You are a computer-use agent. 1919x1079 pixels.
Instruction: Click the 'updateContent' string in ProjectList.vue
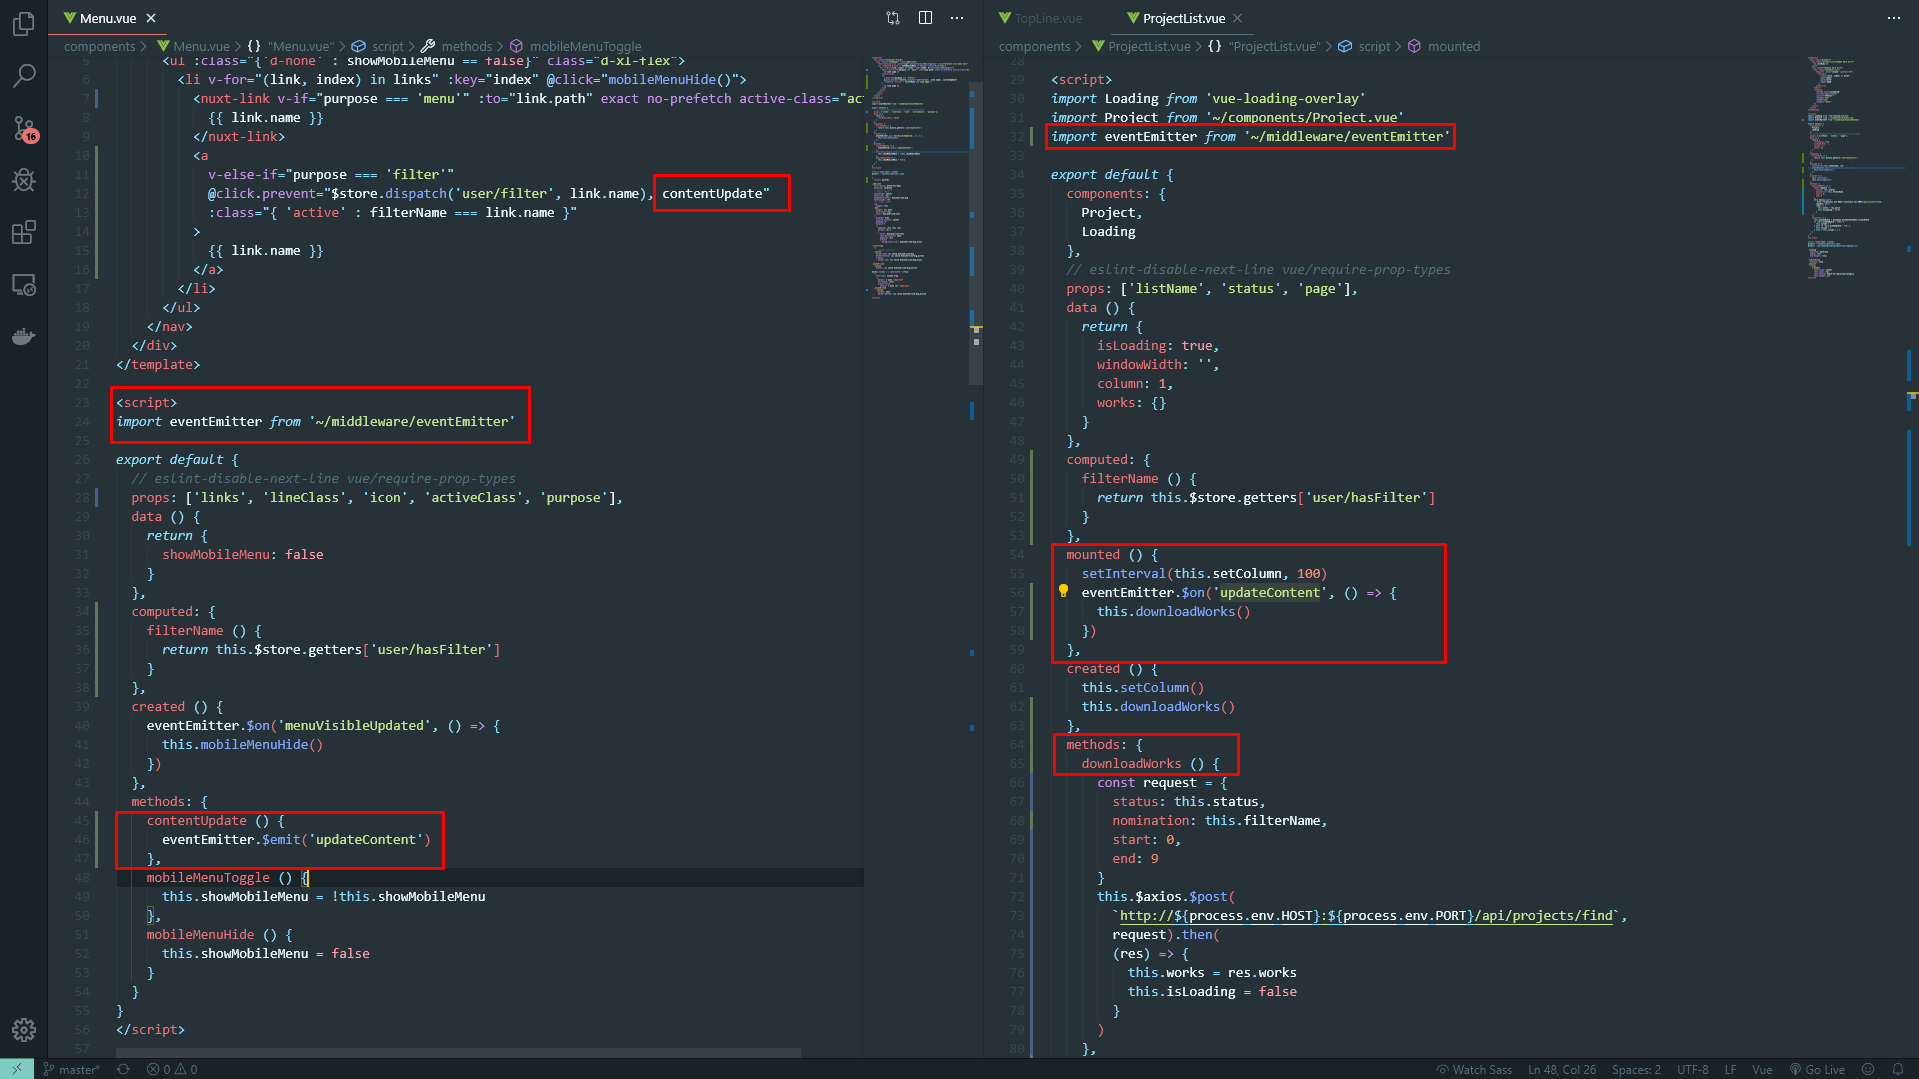(x=1269, y=592)
